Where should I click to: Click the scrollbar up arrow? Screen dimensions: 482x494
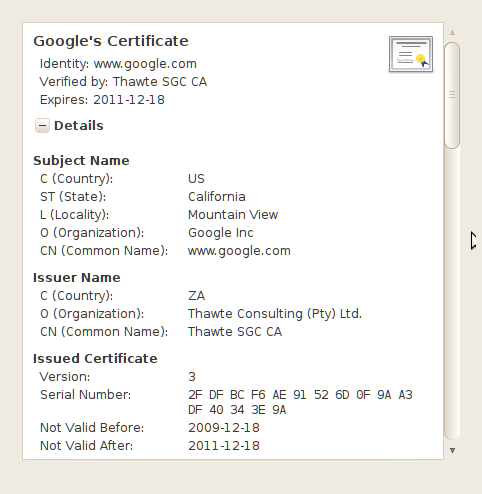click(x=452, y=32)
